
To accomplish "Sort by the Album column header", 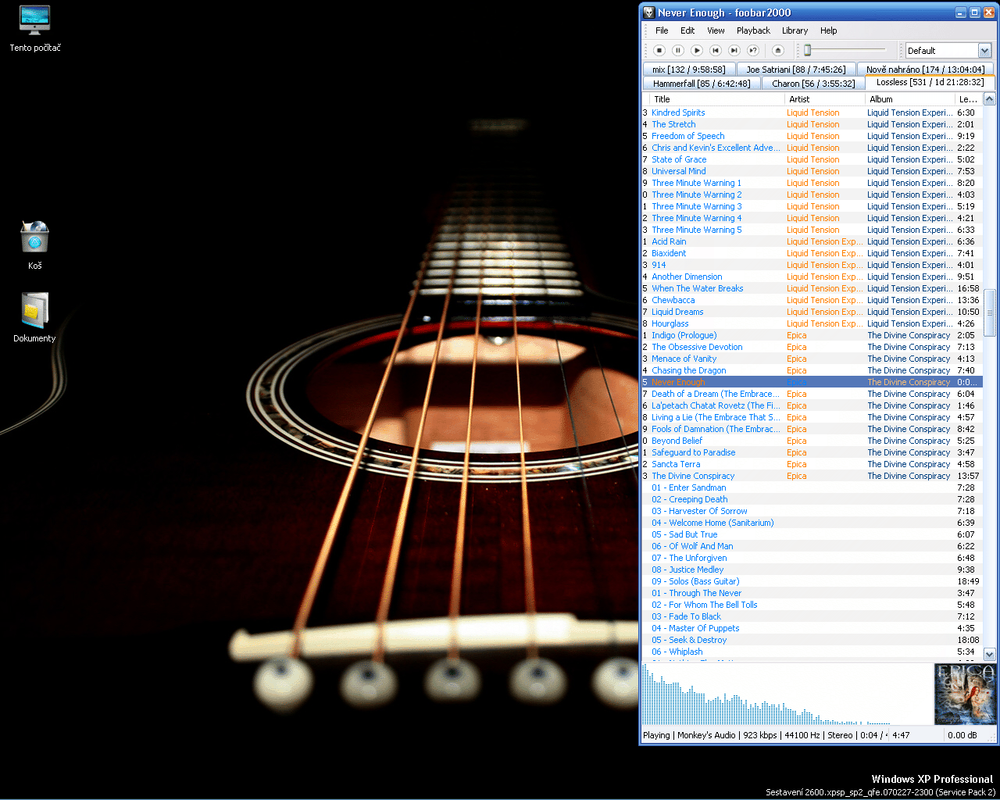I will 909,100.
